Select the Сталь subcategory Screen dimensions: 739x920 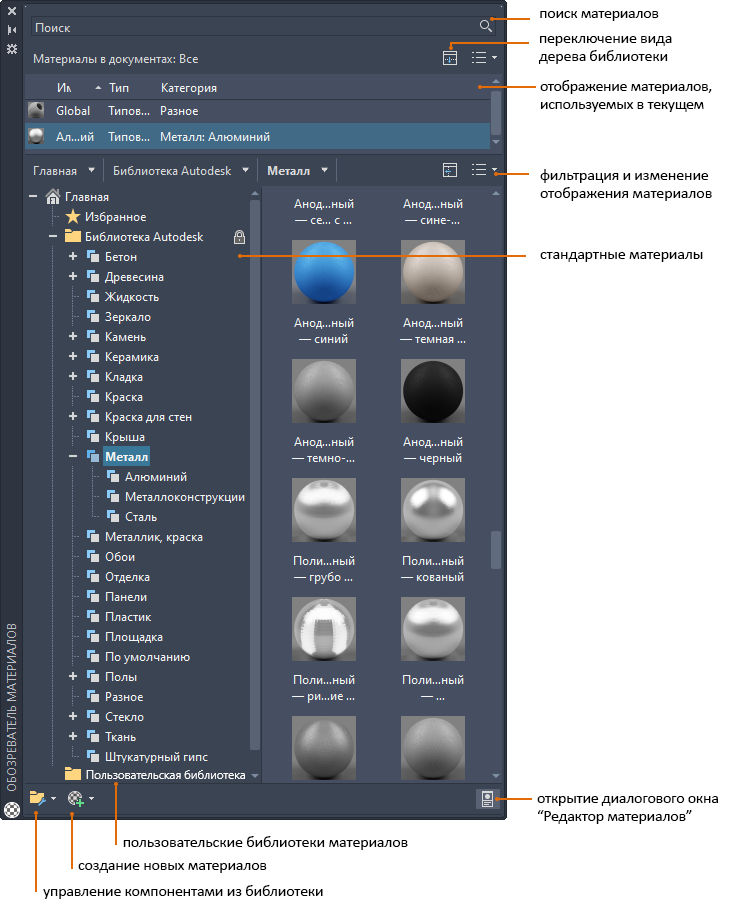(141, 517)
